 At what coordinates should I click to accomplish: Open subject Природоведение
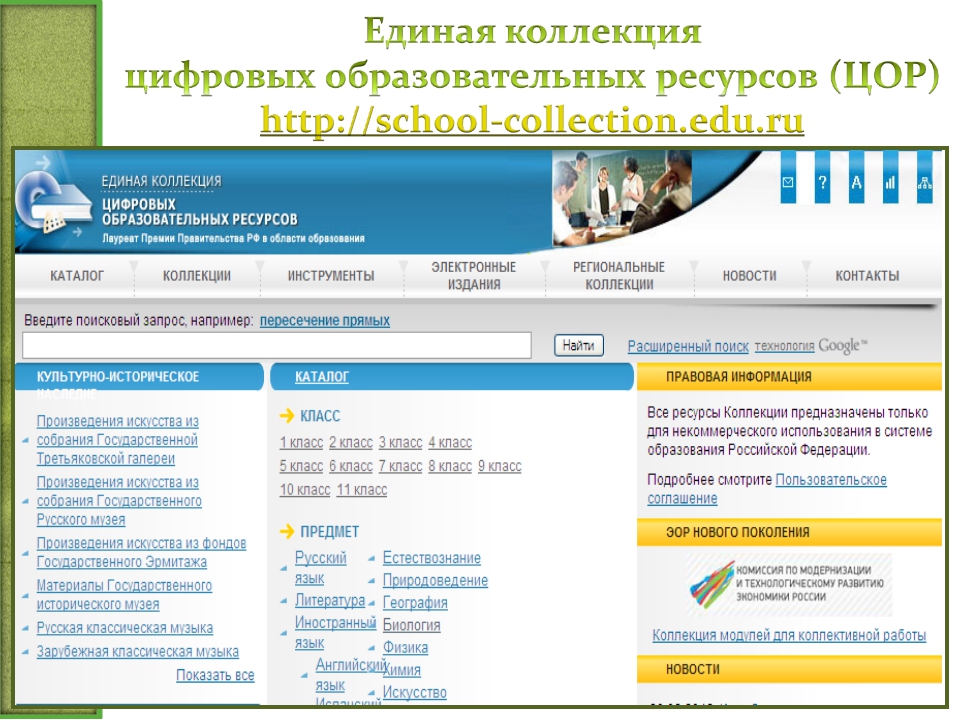click(x=435, y=580)
